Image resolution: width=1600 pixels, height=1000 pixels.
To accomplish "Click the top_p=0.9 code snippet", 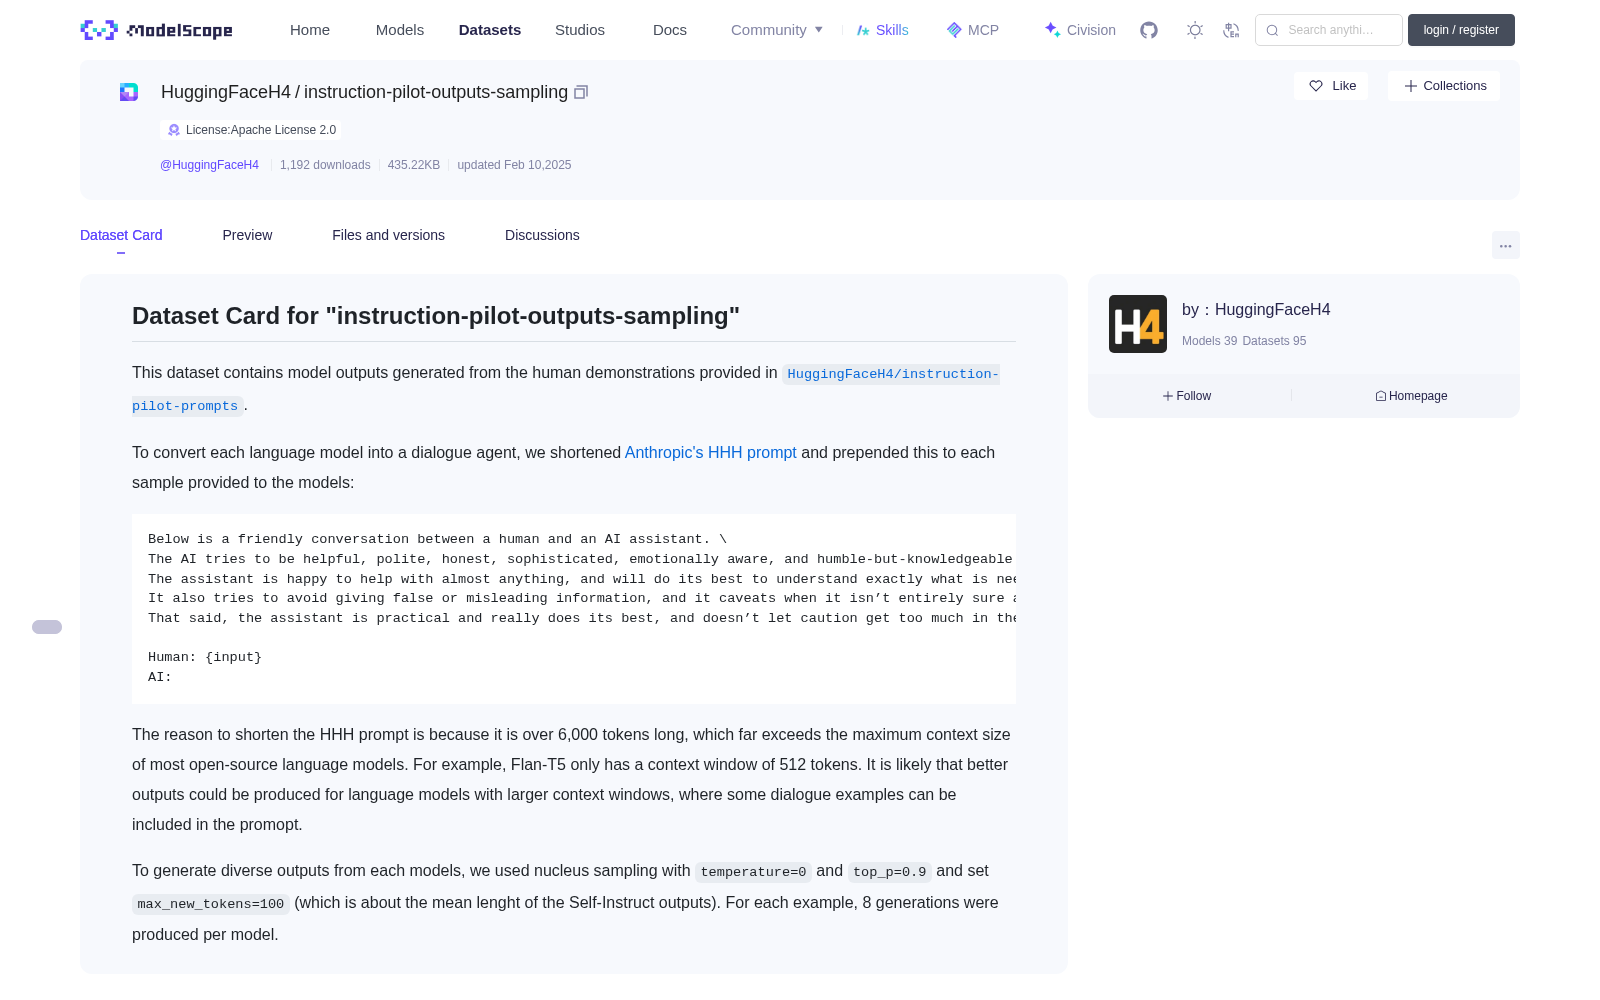I will (x=890, y=872).
